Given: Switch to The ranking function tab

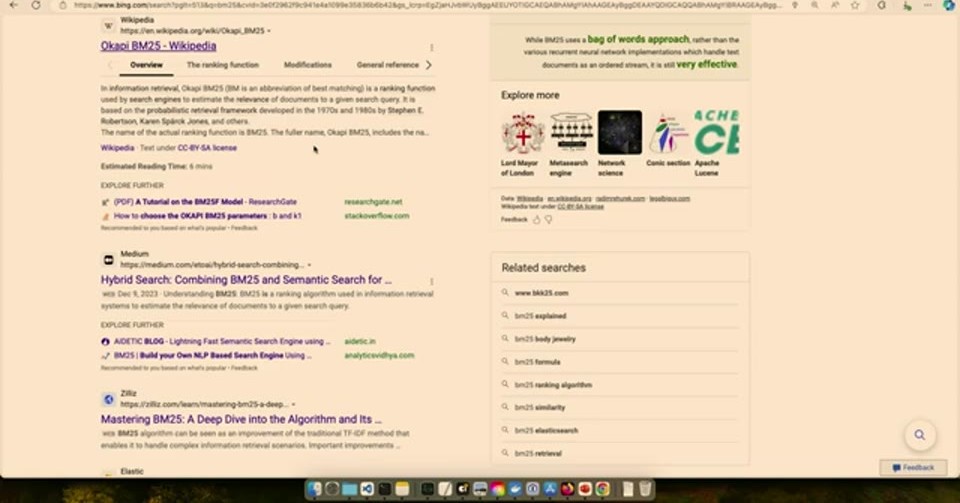Looking at the screenshot, I should pos(223,65).
